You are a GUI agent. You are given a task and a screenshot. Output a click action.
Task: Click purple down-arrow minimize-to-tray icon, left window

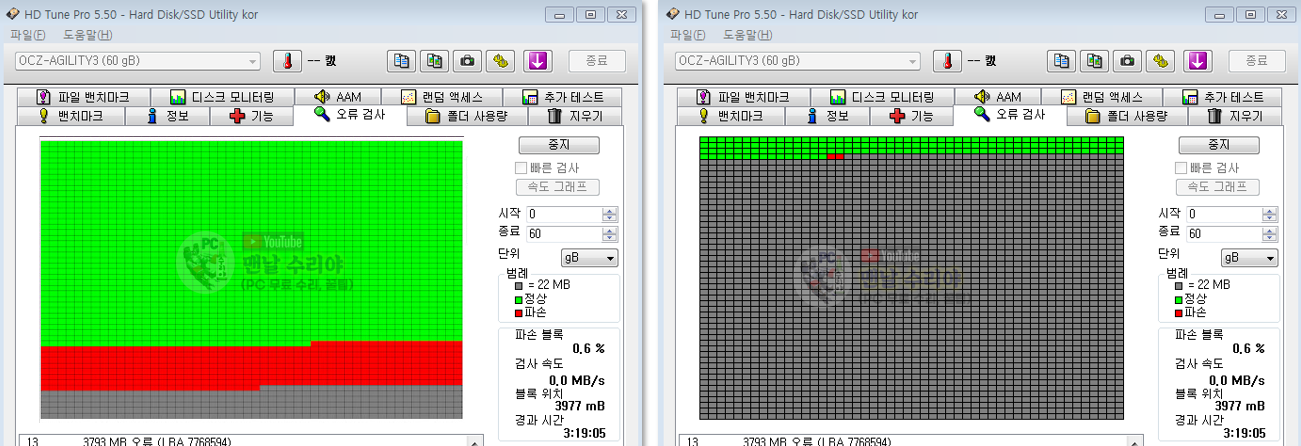538,61
